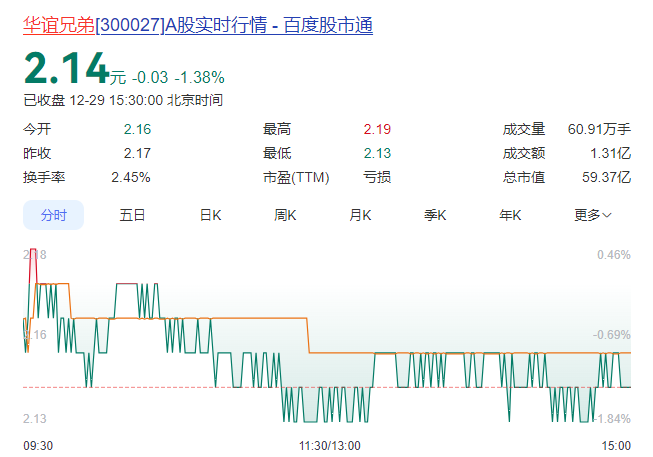653x457 pixels.
Task: Click the 0.46% chart axis label
Action: coord(614,255)
